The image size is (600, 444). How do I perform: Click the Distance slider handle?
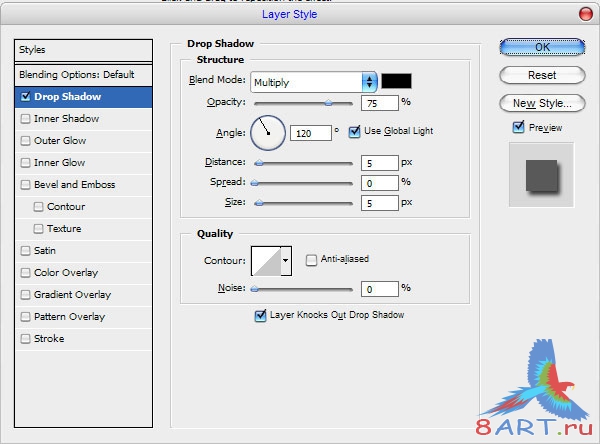(x=259, y=163)
